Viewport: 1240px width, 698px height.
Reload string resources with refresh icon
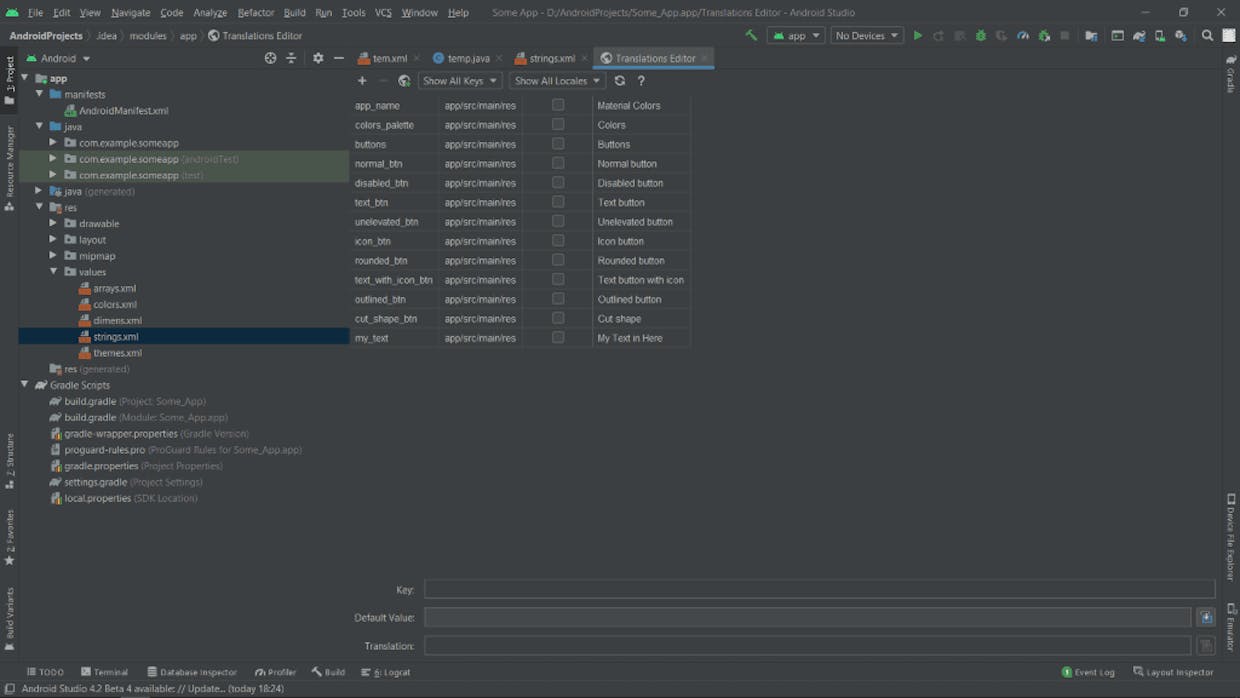point(620,81)
